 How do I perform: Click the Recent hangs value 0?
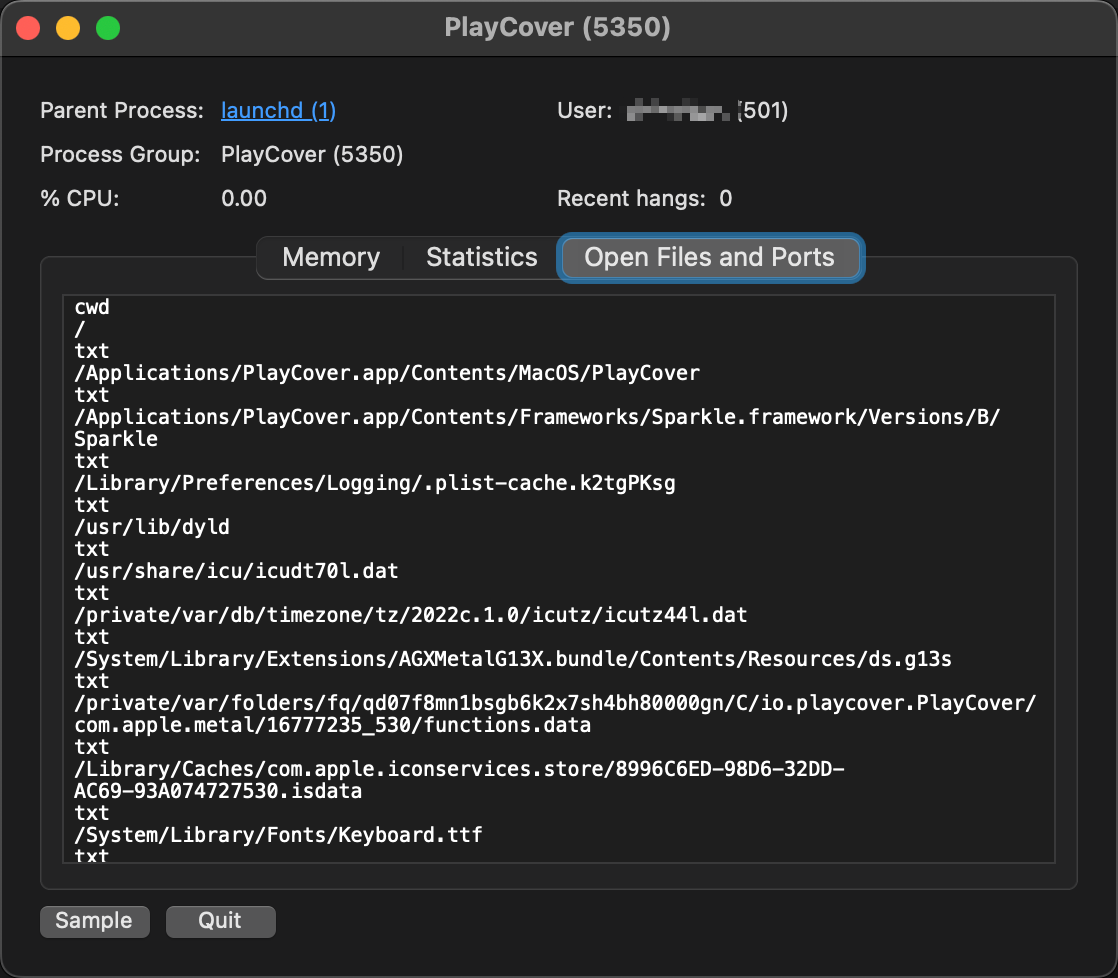[x=726, y=198]
